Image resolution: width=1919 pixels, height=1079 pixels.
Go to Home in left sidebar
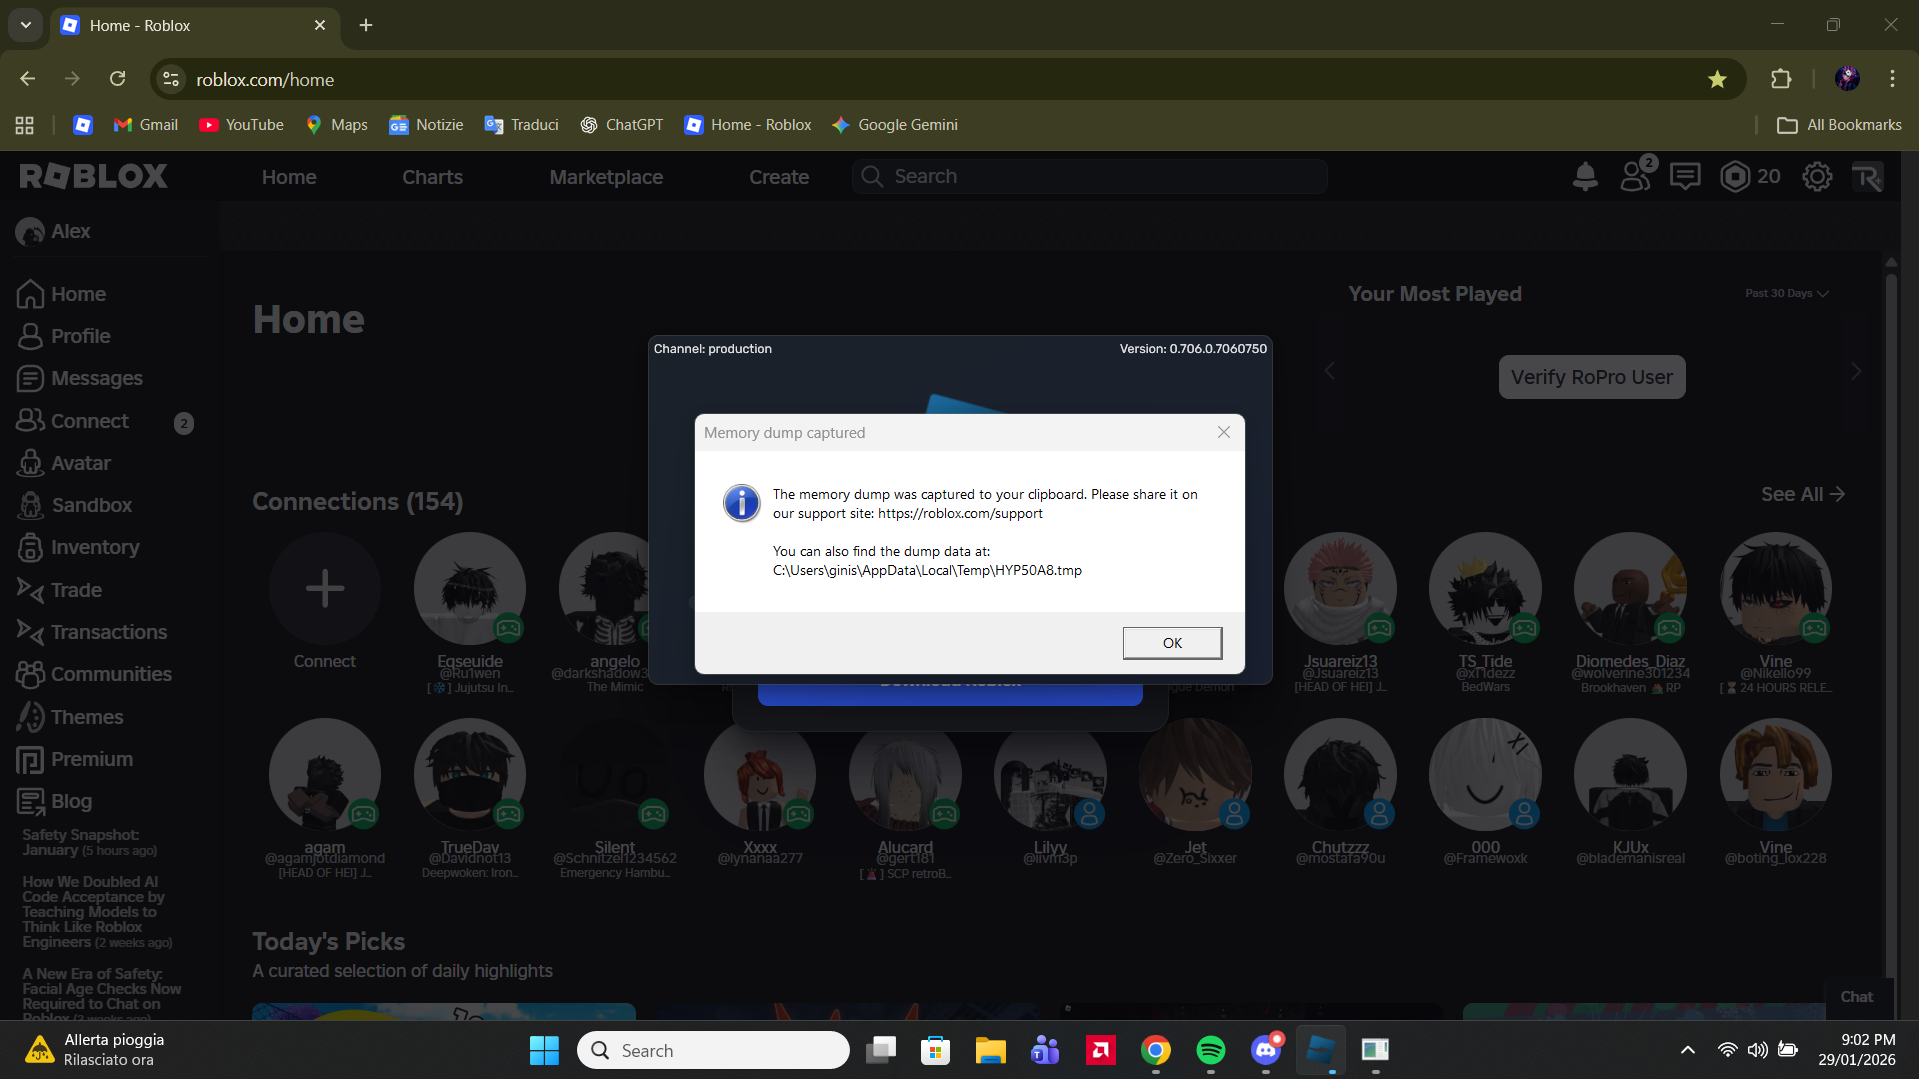pyautogui.click(x=61, y=294)
